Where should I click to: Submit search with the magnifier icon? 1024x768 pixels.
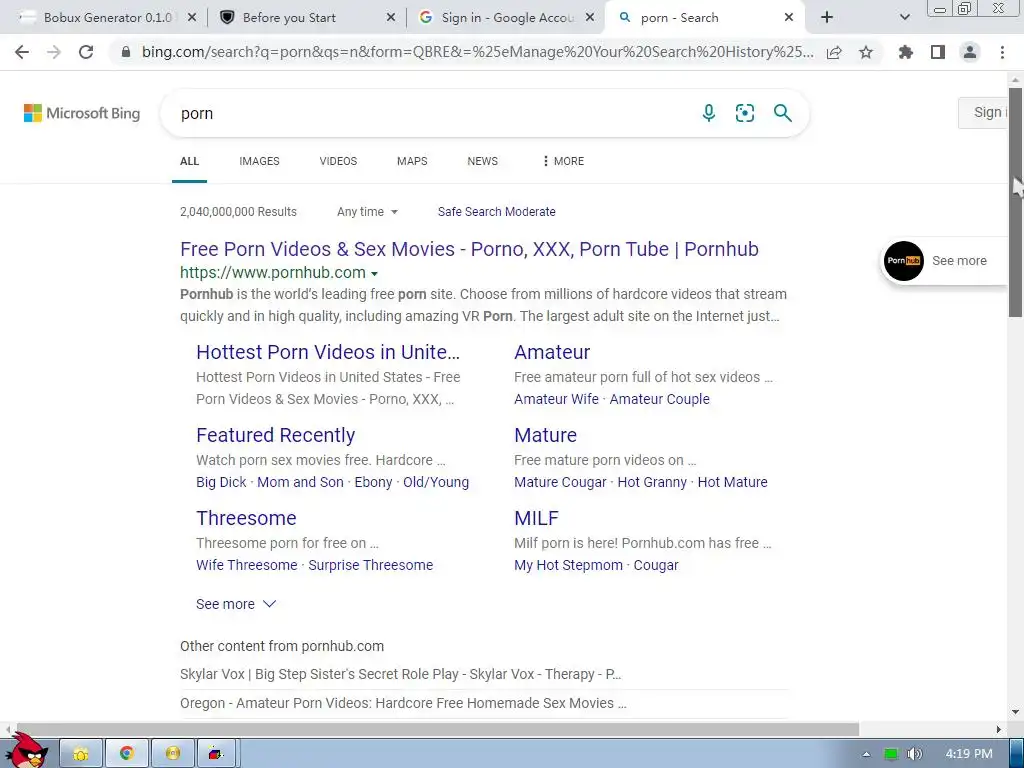(782, 113)
